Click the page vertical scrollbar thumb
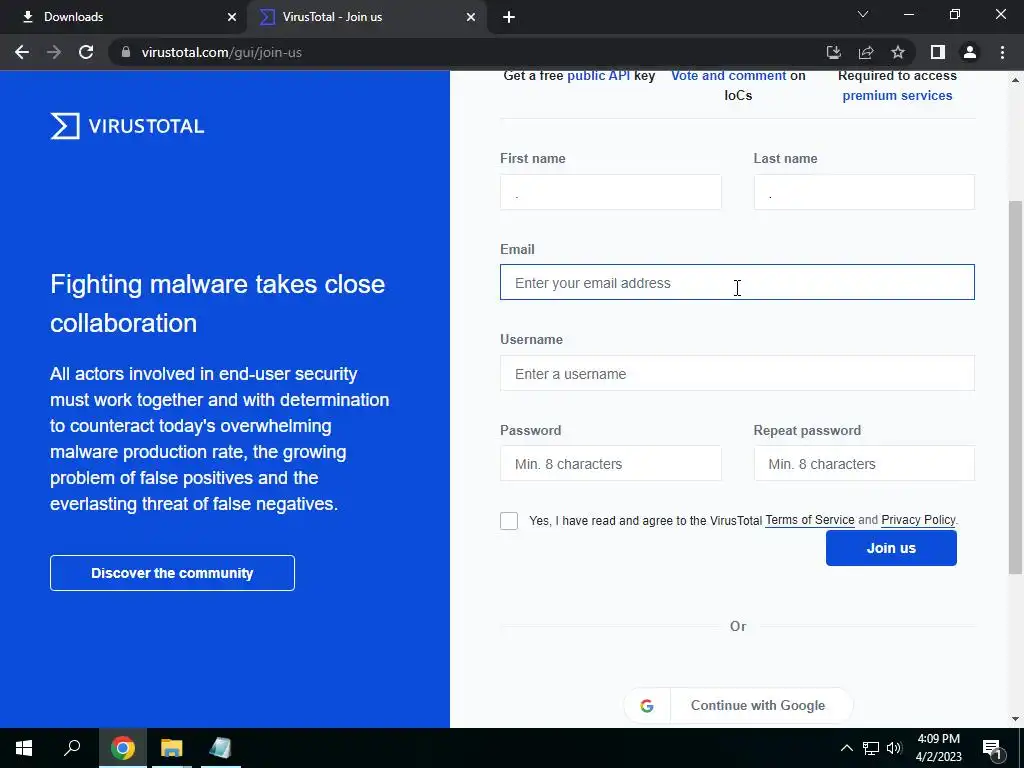The image size is (1024, 768). point(1016,387)
